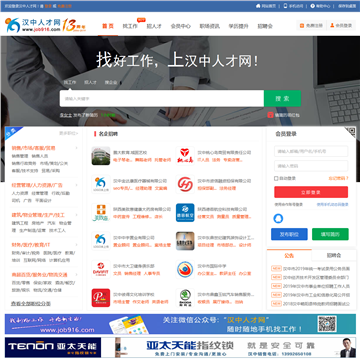Screen dimensions: 360x360
Task: Click the 更多职位 link in category panel
Action: (x=69, y=133)
